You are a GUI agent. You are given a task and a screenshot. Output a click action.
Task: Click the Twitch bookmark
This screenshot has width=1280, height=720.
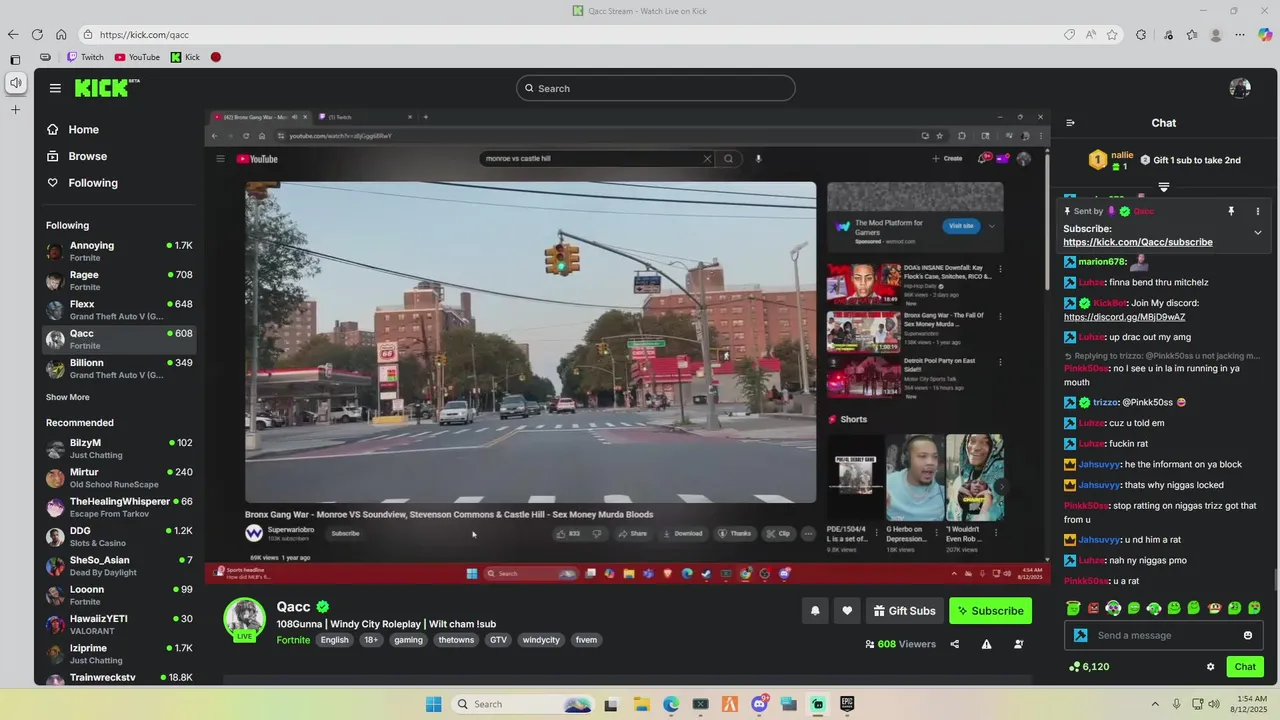86,57
